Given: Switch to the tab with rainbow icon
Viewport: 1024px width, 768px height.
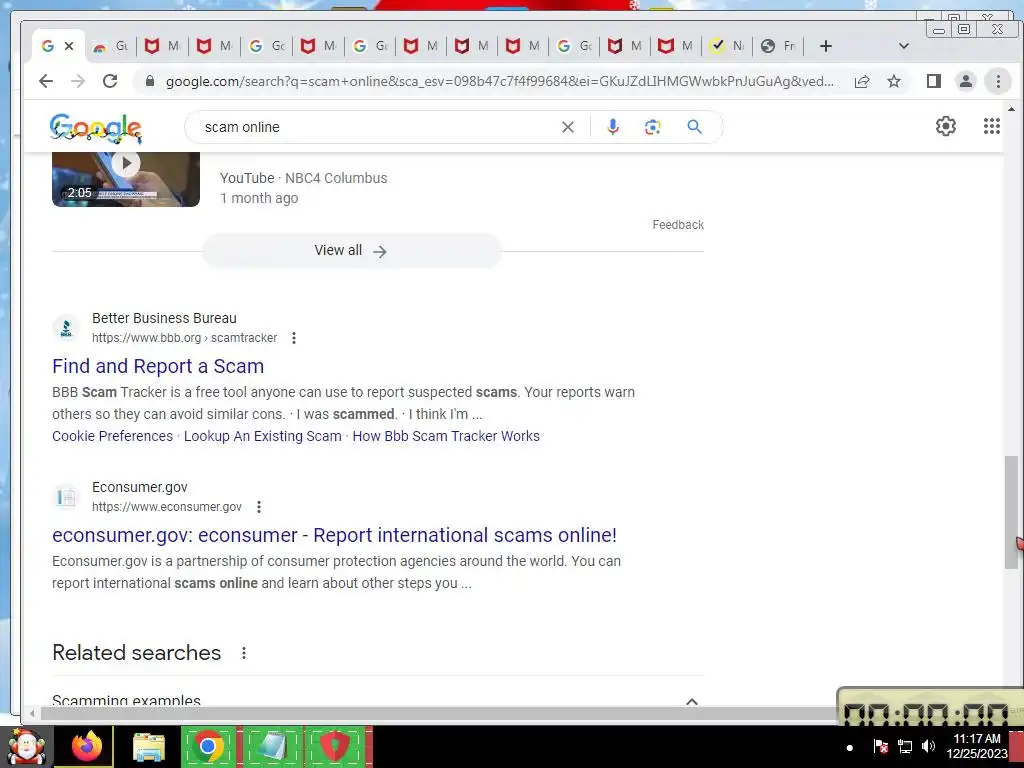Looking at the screenshot, I should click(110, 46).
